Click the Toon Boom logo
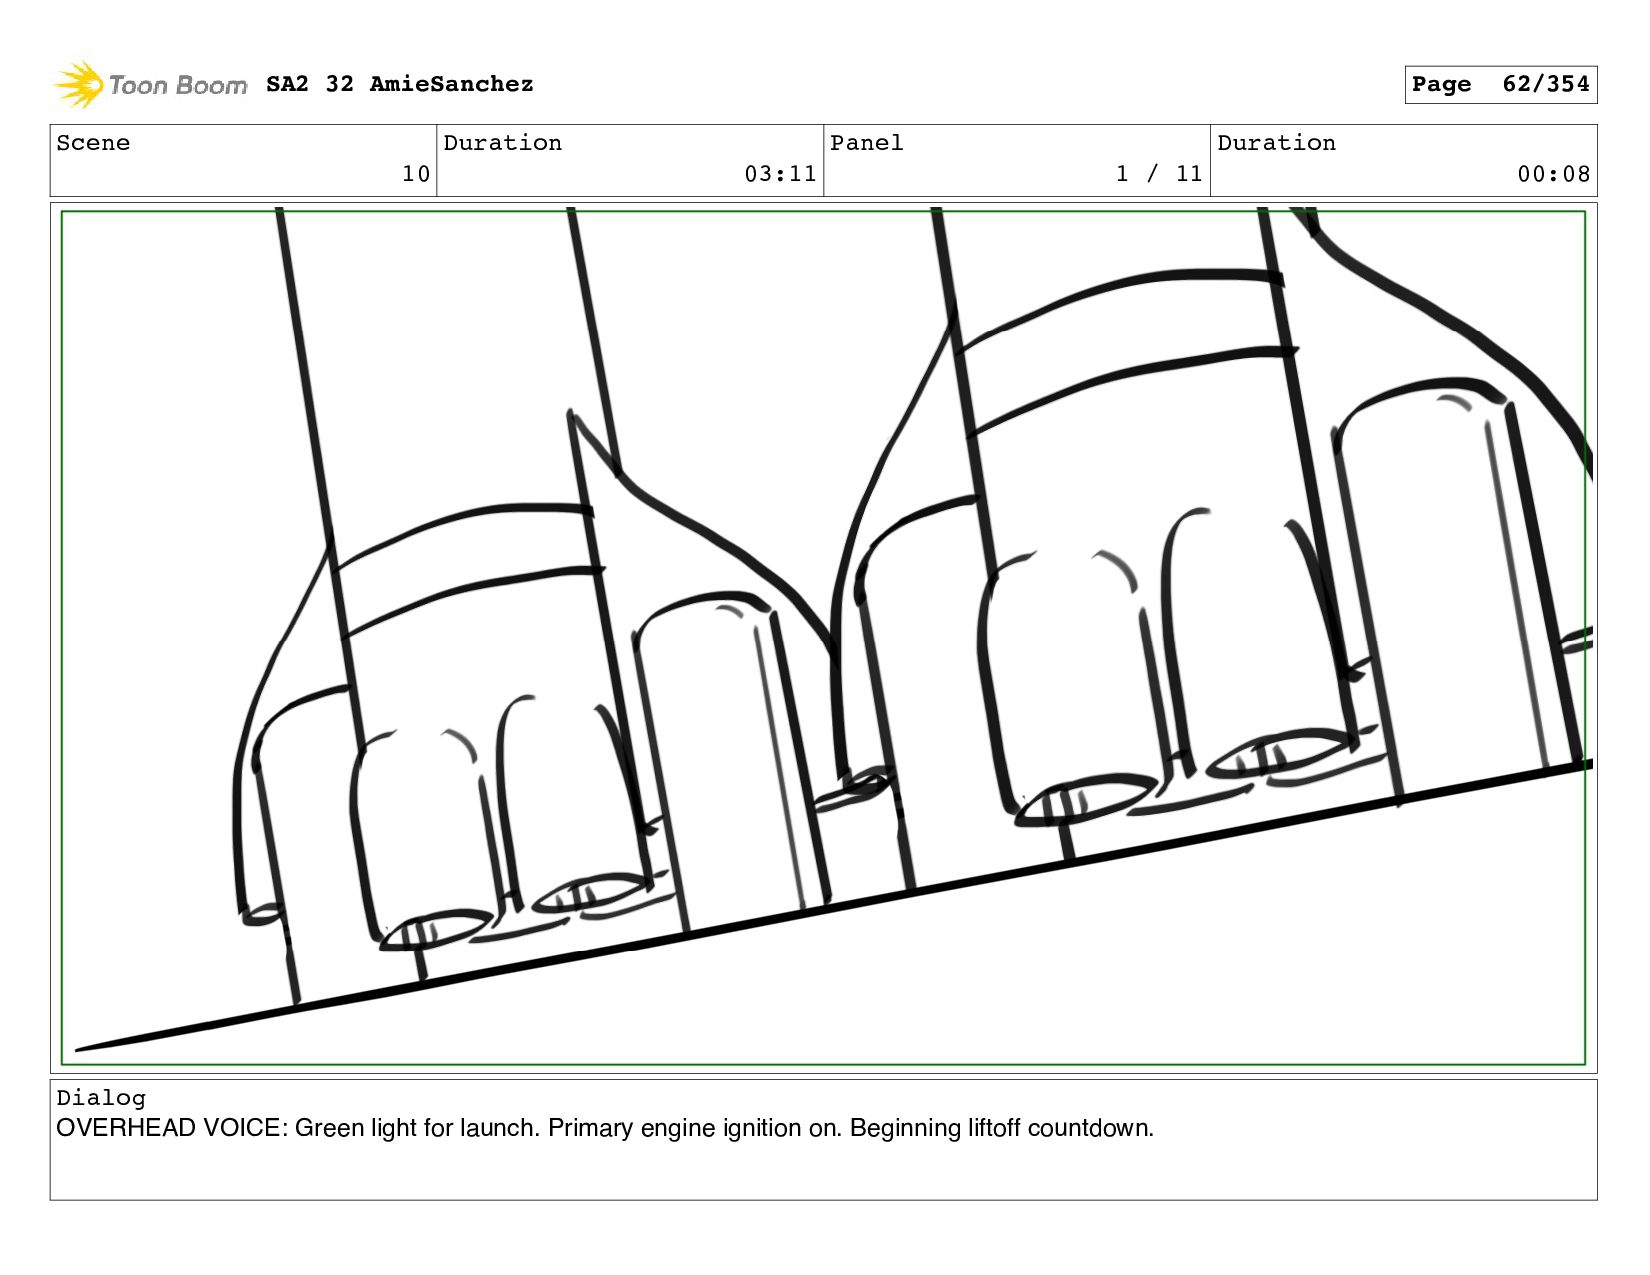The image size is (1650, 1275). click(x=150, y=85)
